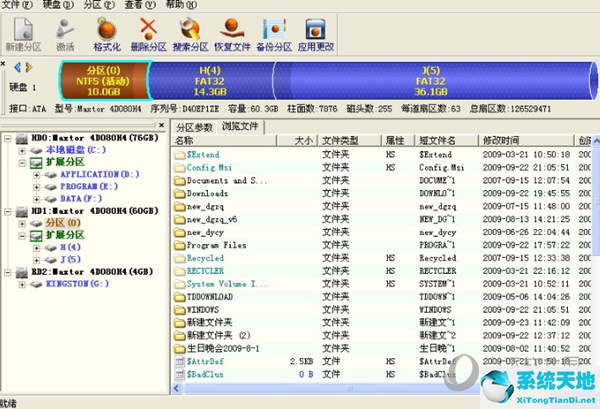Click the Program Files folder icon
The image size is (600, 409).
pyautogui.click(x=179, y=245)
